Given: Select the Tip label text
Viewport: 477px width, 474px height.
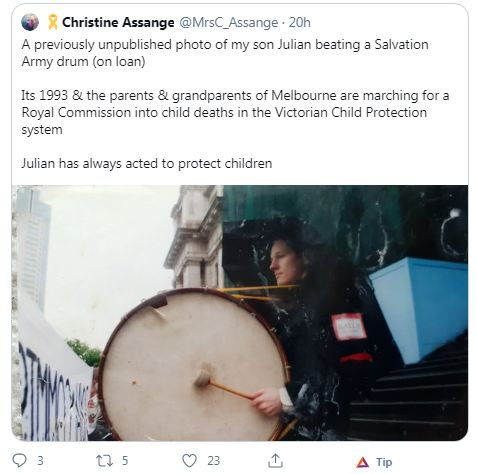Looking at the screenshot, I should 384,462.
